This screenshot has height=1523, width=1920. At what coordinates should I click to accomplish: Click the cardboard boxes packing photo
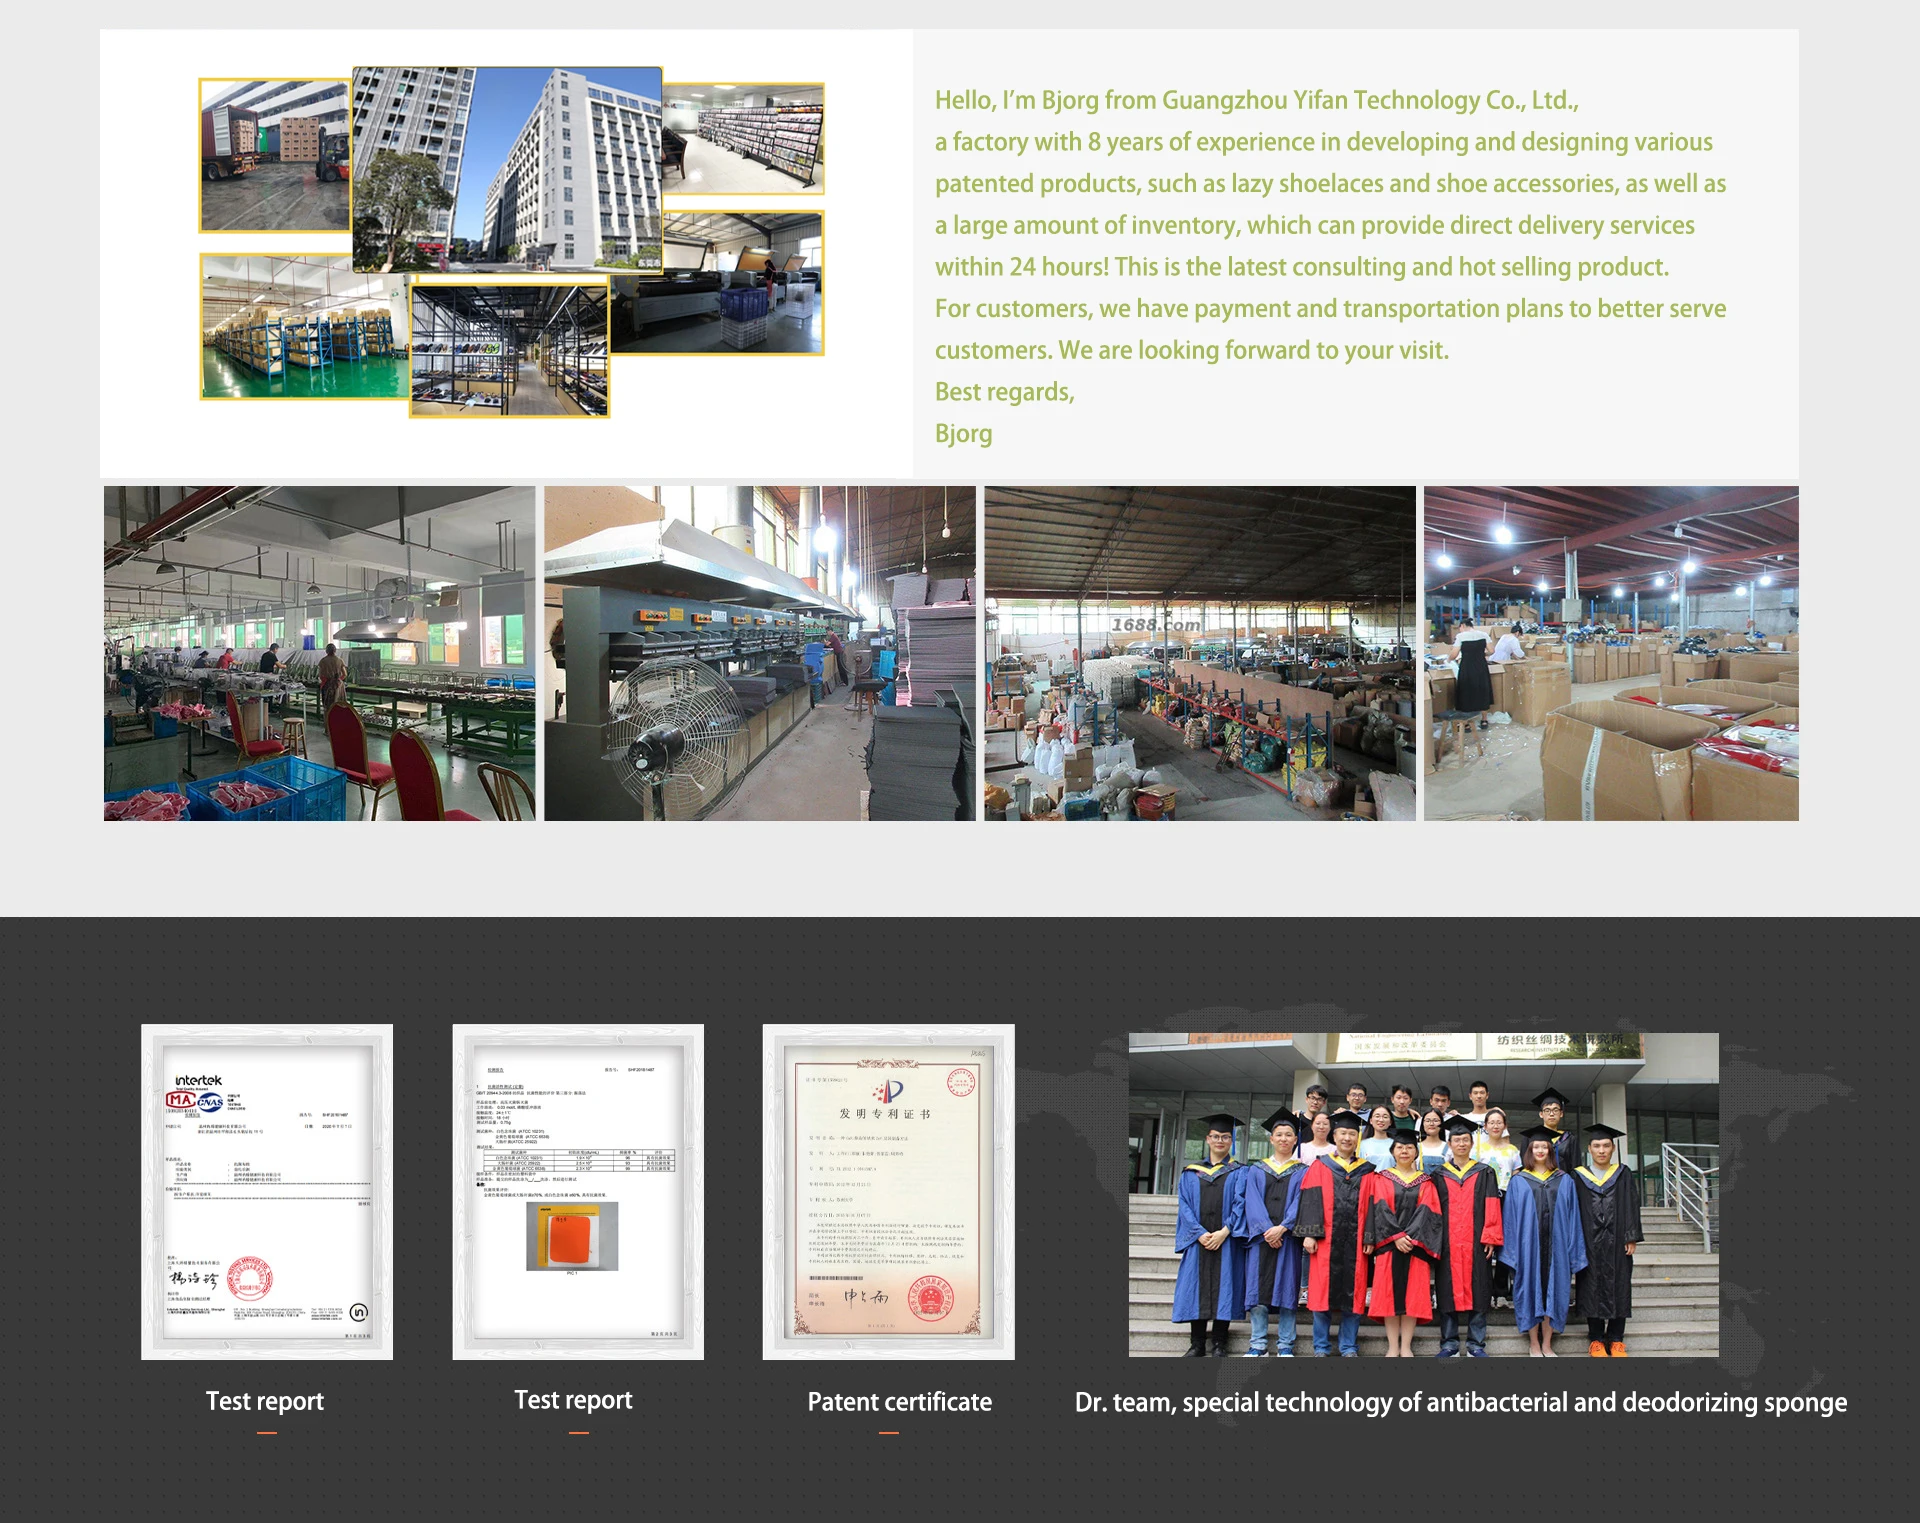coord(1610,653)
